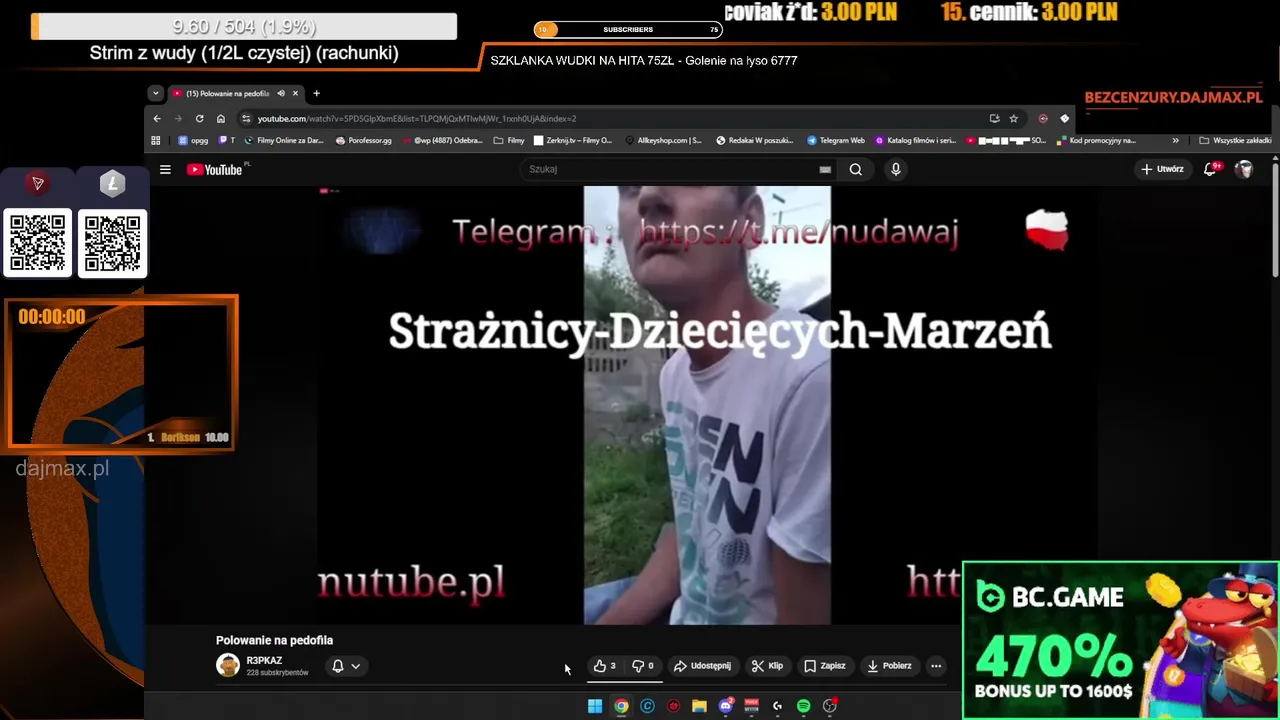Go back with the browser back arrow
This screenshot has height=720, width=1280.
pyautogui.click(x=157, y=118)
